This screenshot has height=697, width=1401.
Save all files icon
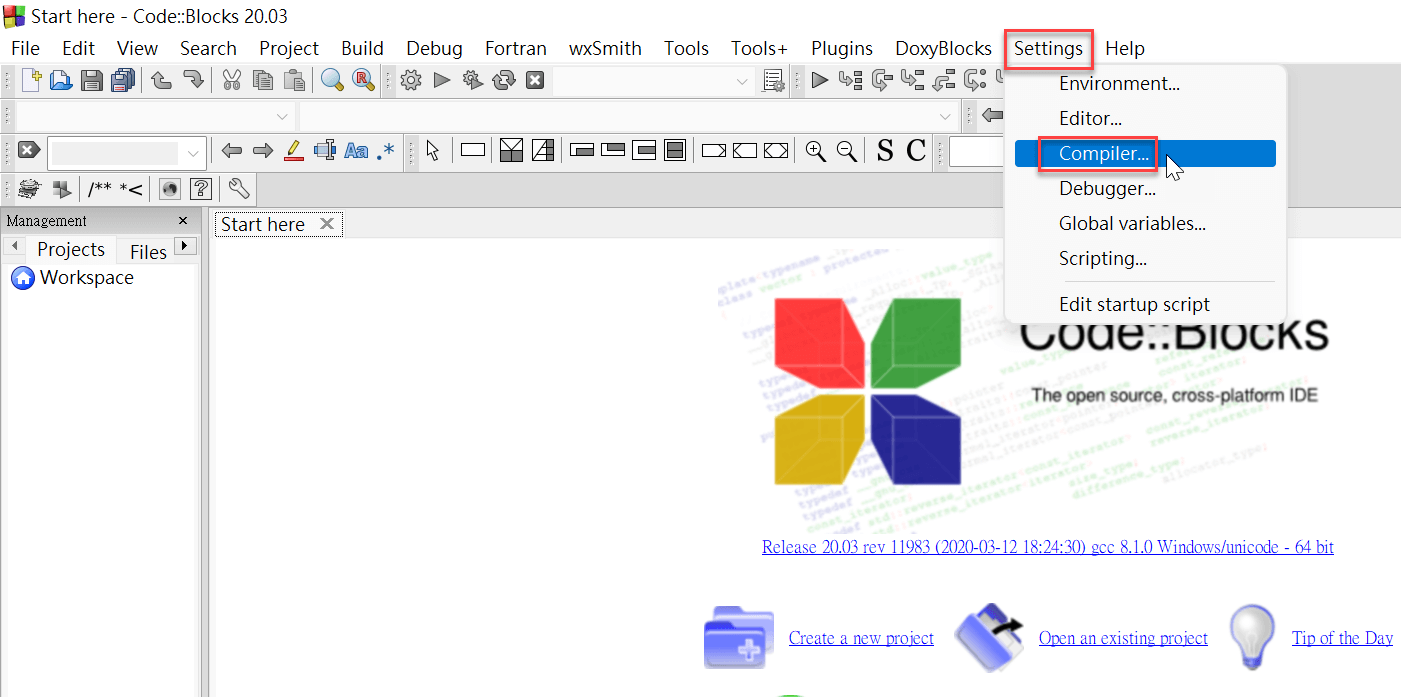[x=123, y=81]
